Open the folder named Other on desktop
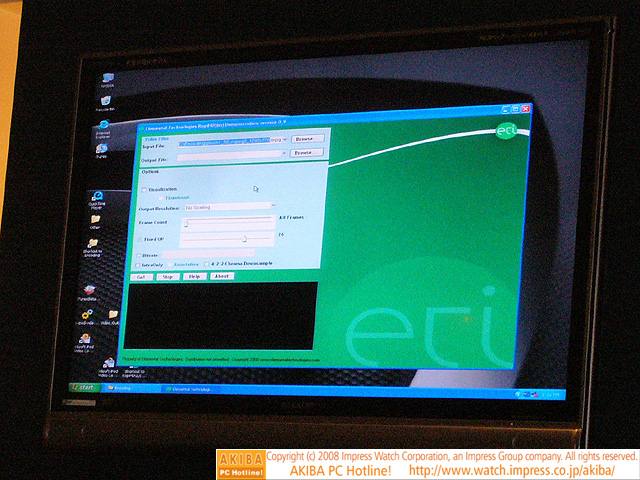The width and height of the screenshot is (640, 480). click(x=95, y=220)
